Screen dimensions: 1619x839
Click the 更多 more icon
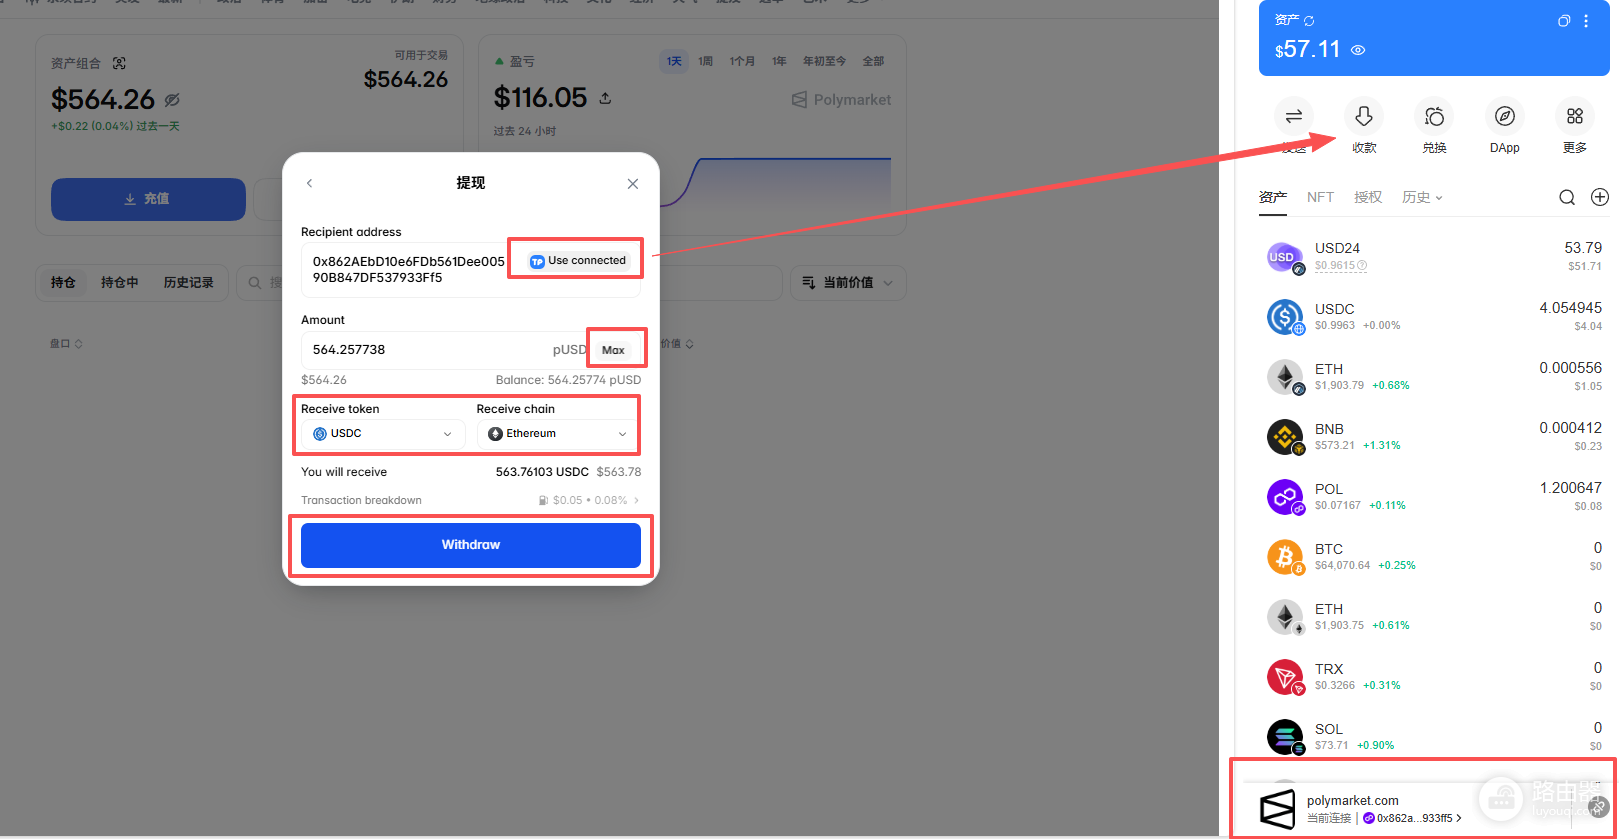click(x=1575, y=117)
